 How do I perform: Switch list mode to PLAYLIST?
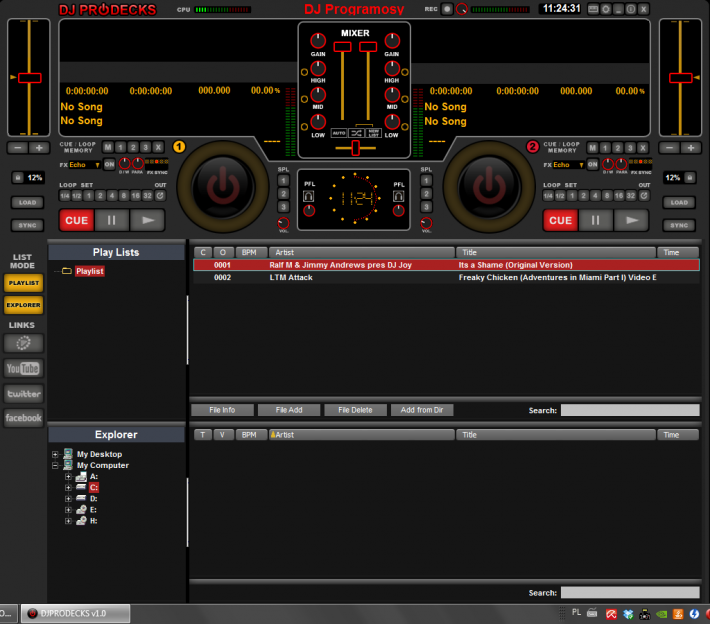point(24,283)
